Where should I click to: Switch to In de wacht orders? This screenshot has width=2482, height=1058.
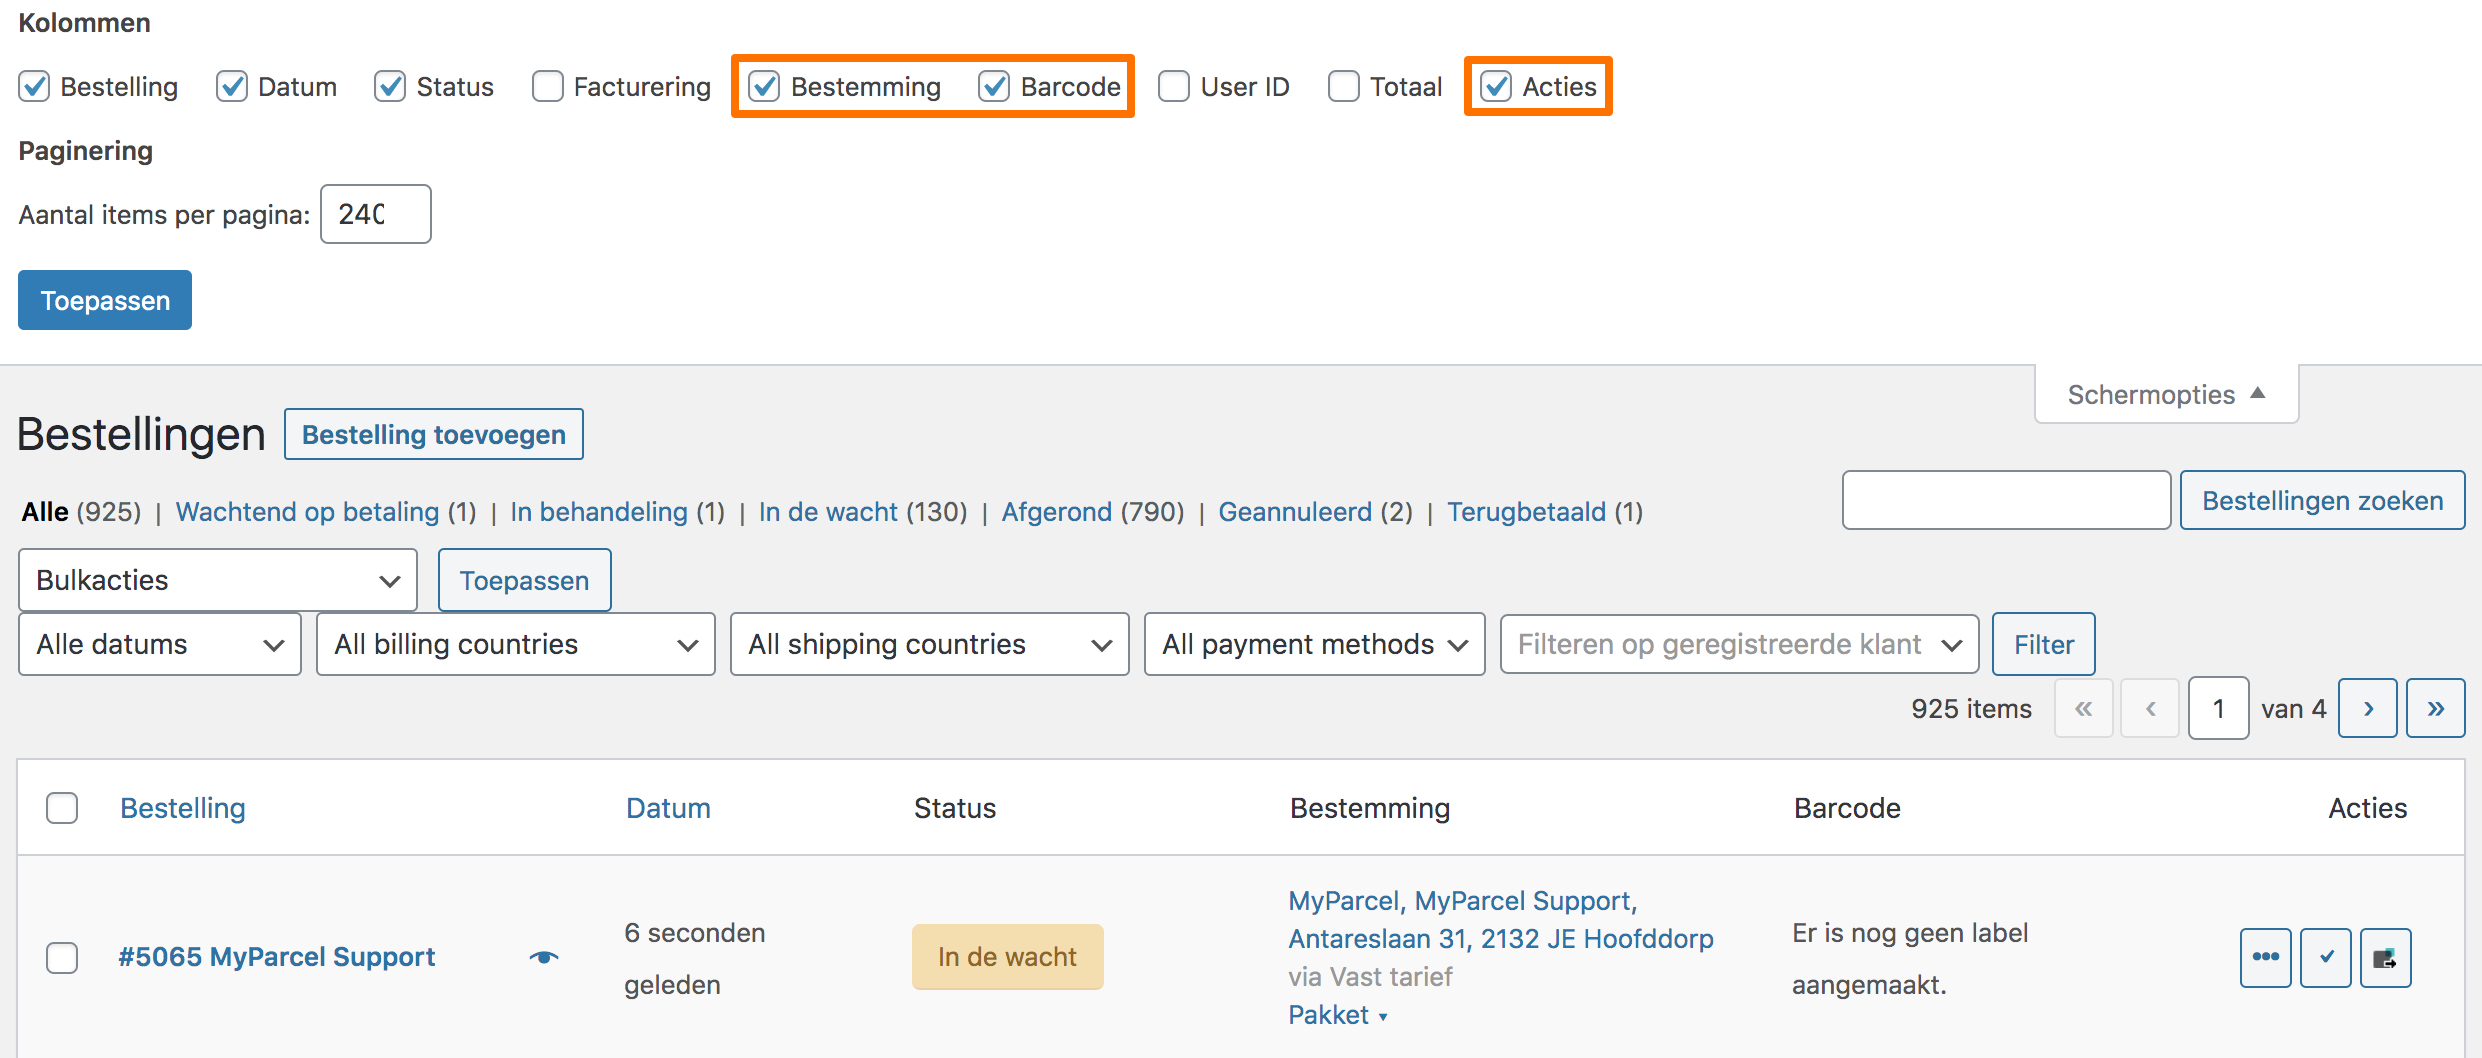[828, 511]
